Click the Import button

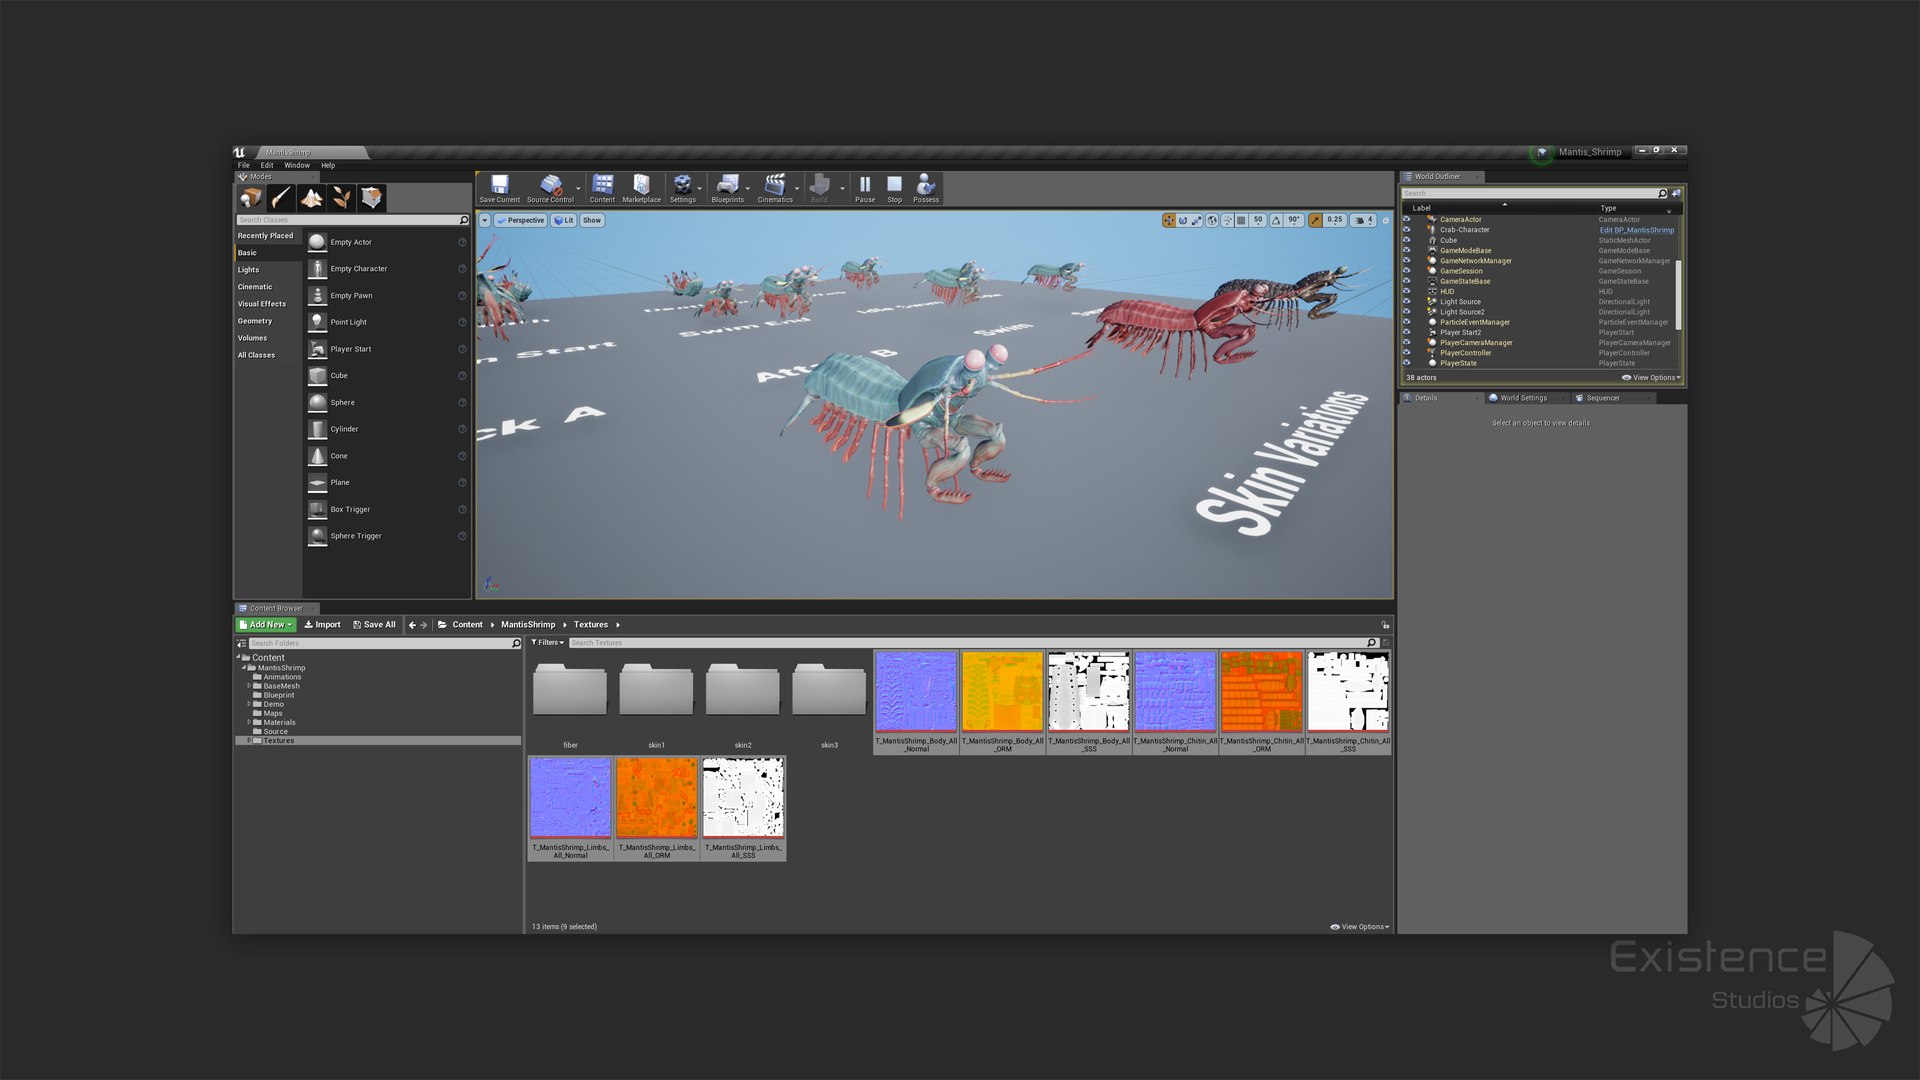322,625
